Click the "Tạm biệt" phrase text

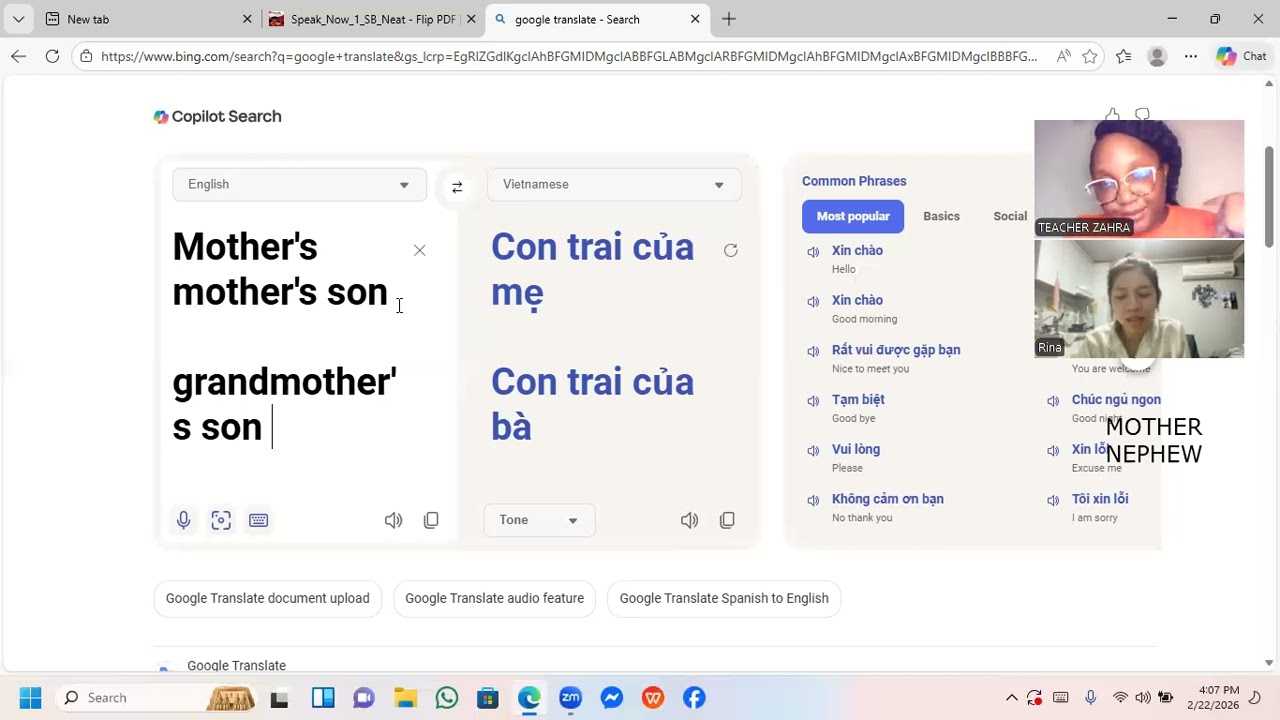(x=858, y=399)
